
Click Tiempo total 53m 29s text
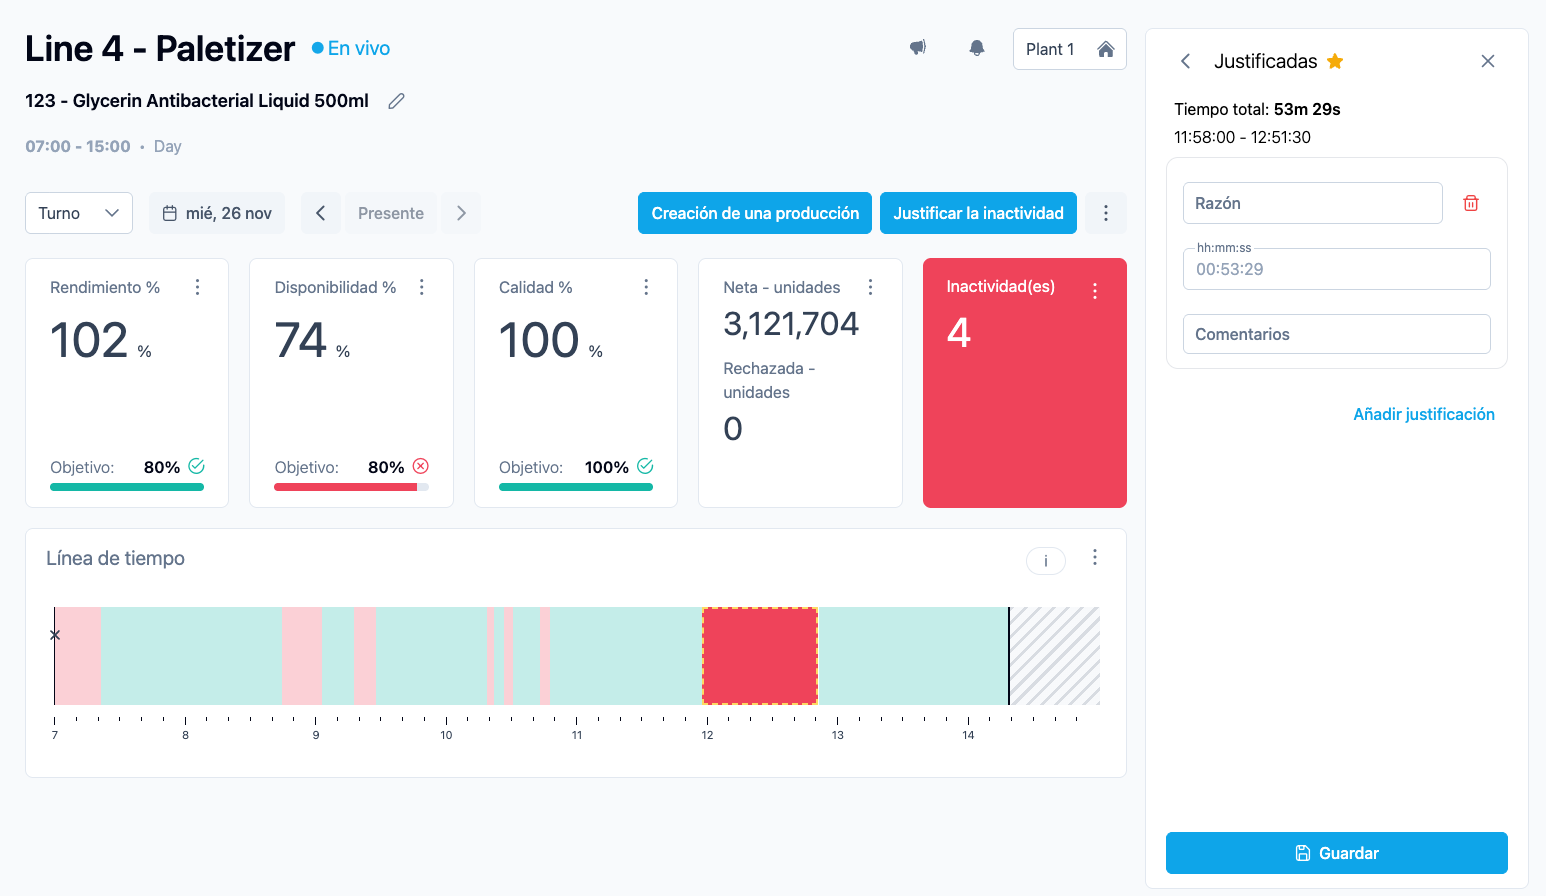[1257, 109]
